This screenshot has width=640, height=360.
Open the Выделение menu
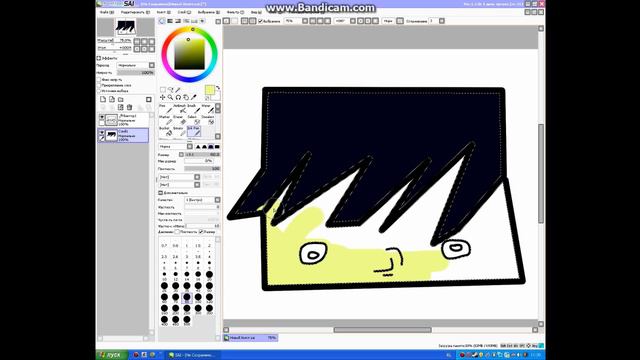(x=209, y=12)
